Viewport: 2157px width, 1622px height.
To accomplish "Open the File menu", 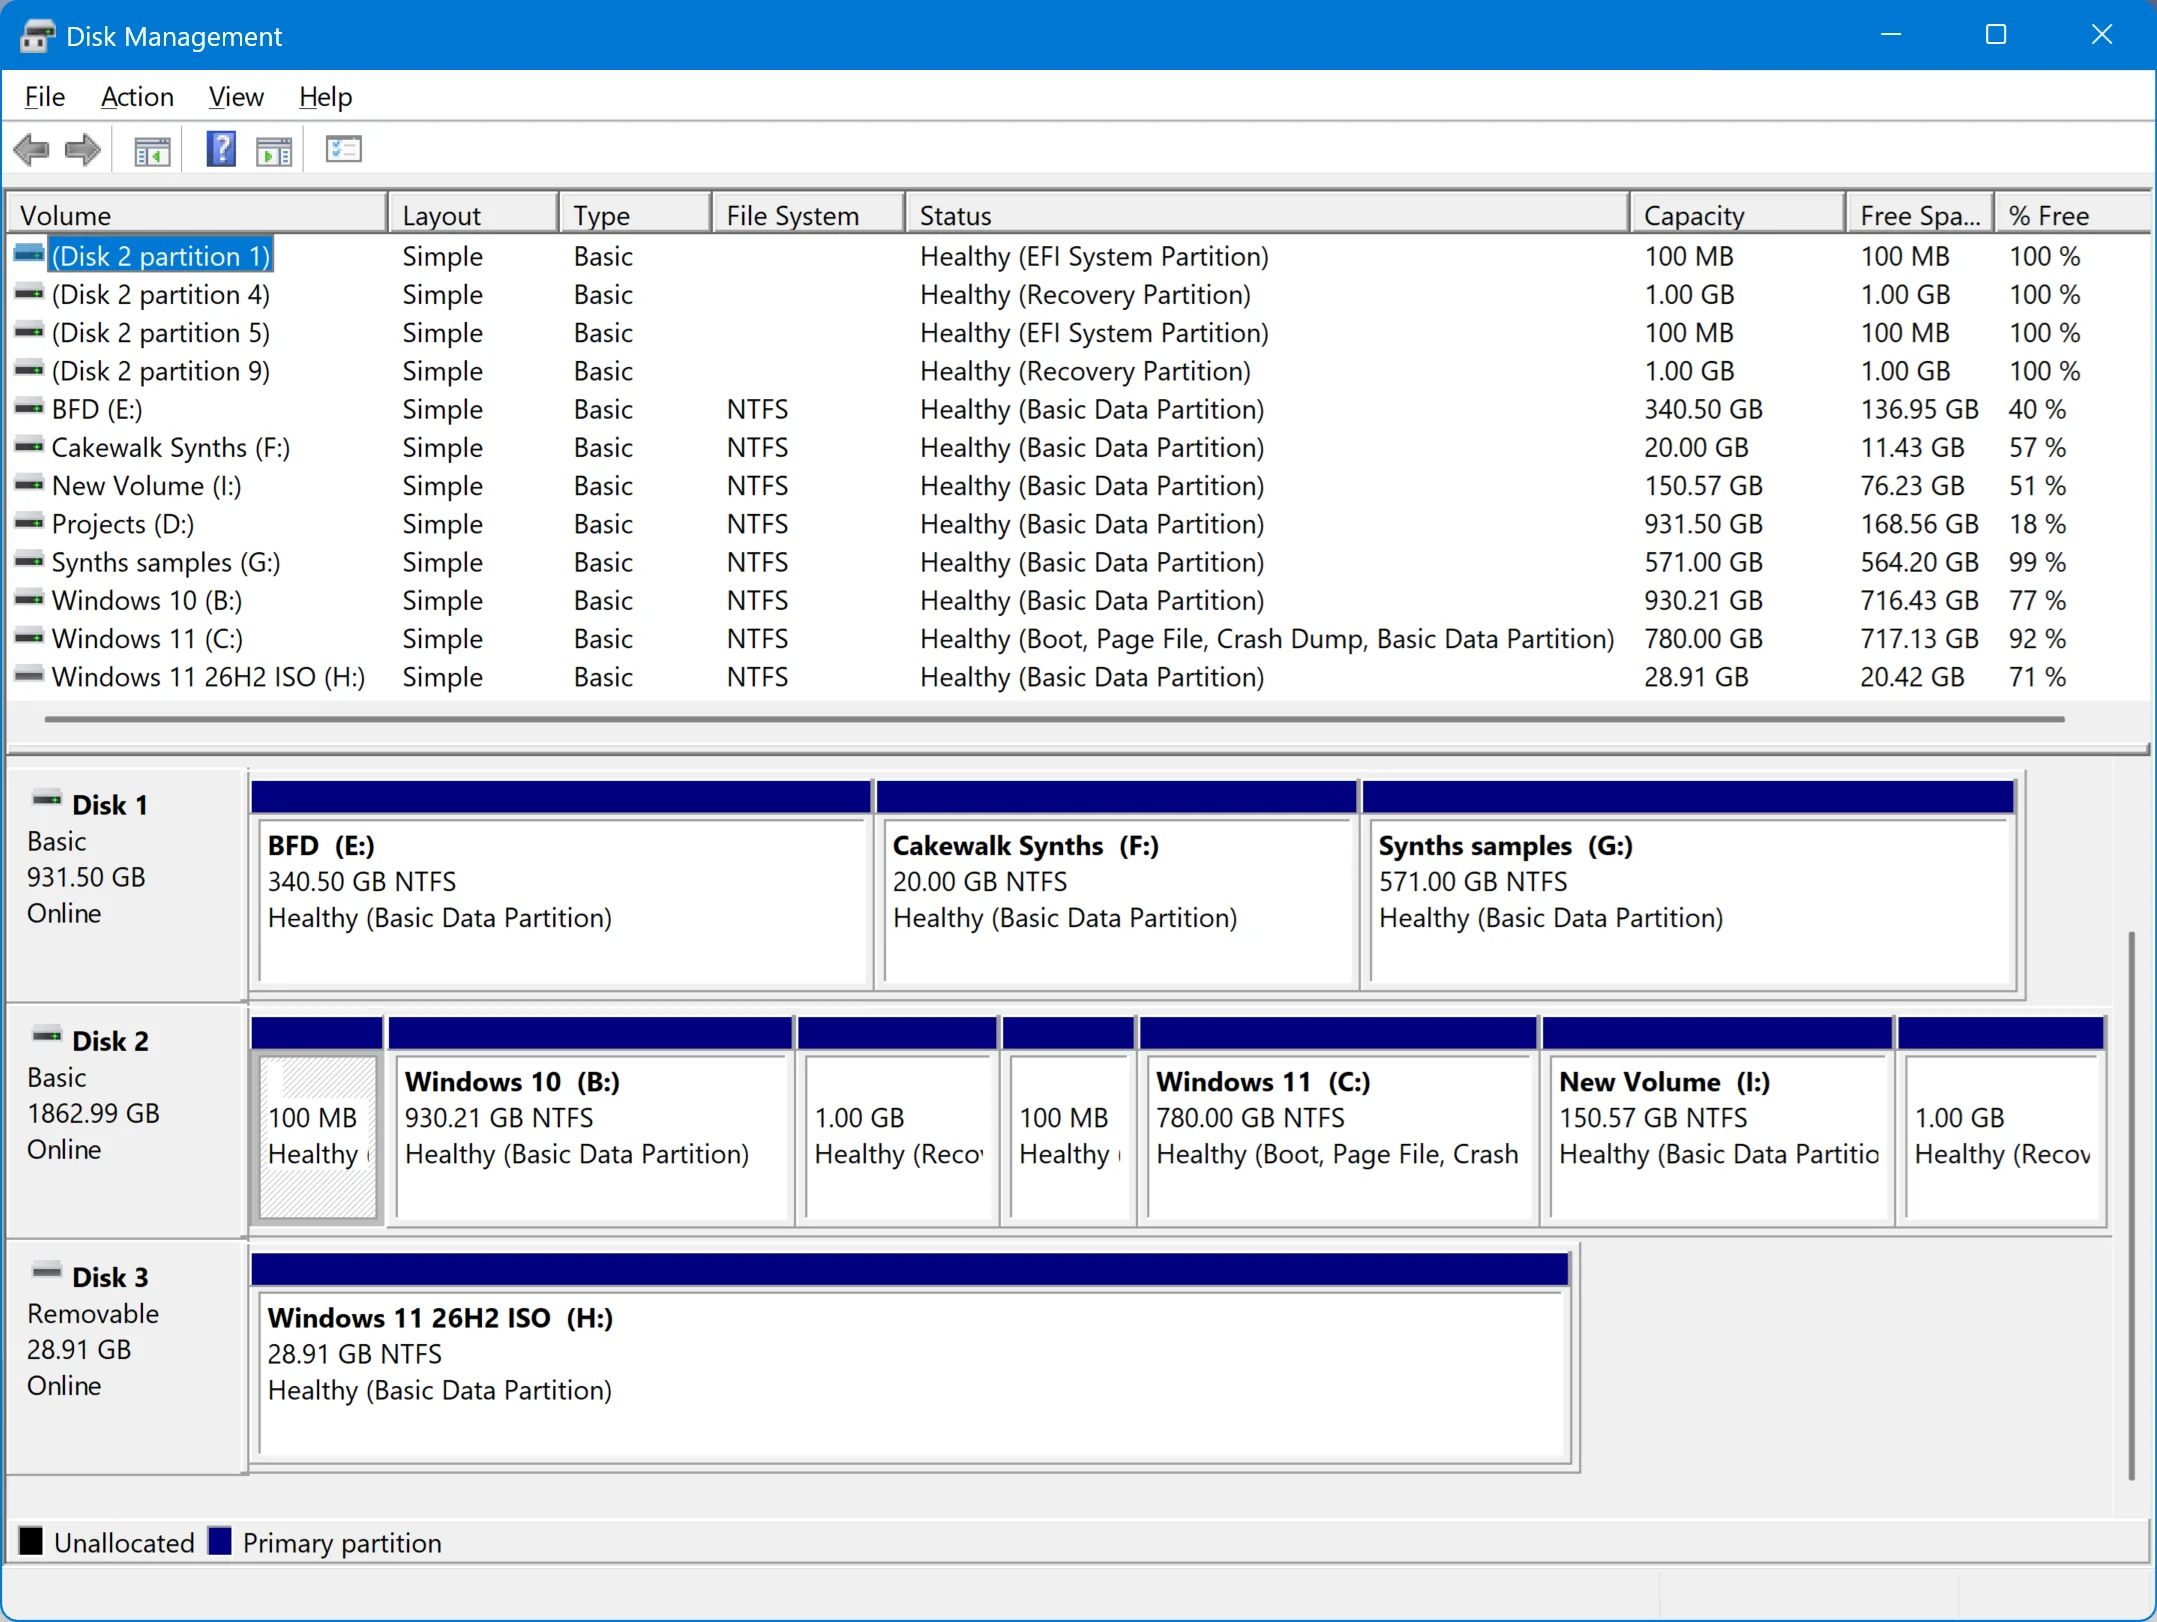I will tap(44, 97).
